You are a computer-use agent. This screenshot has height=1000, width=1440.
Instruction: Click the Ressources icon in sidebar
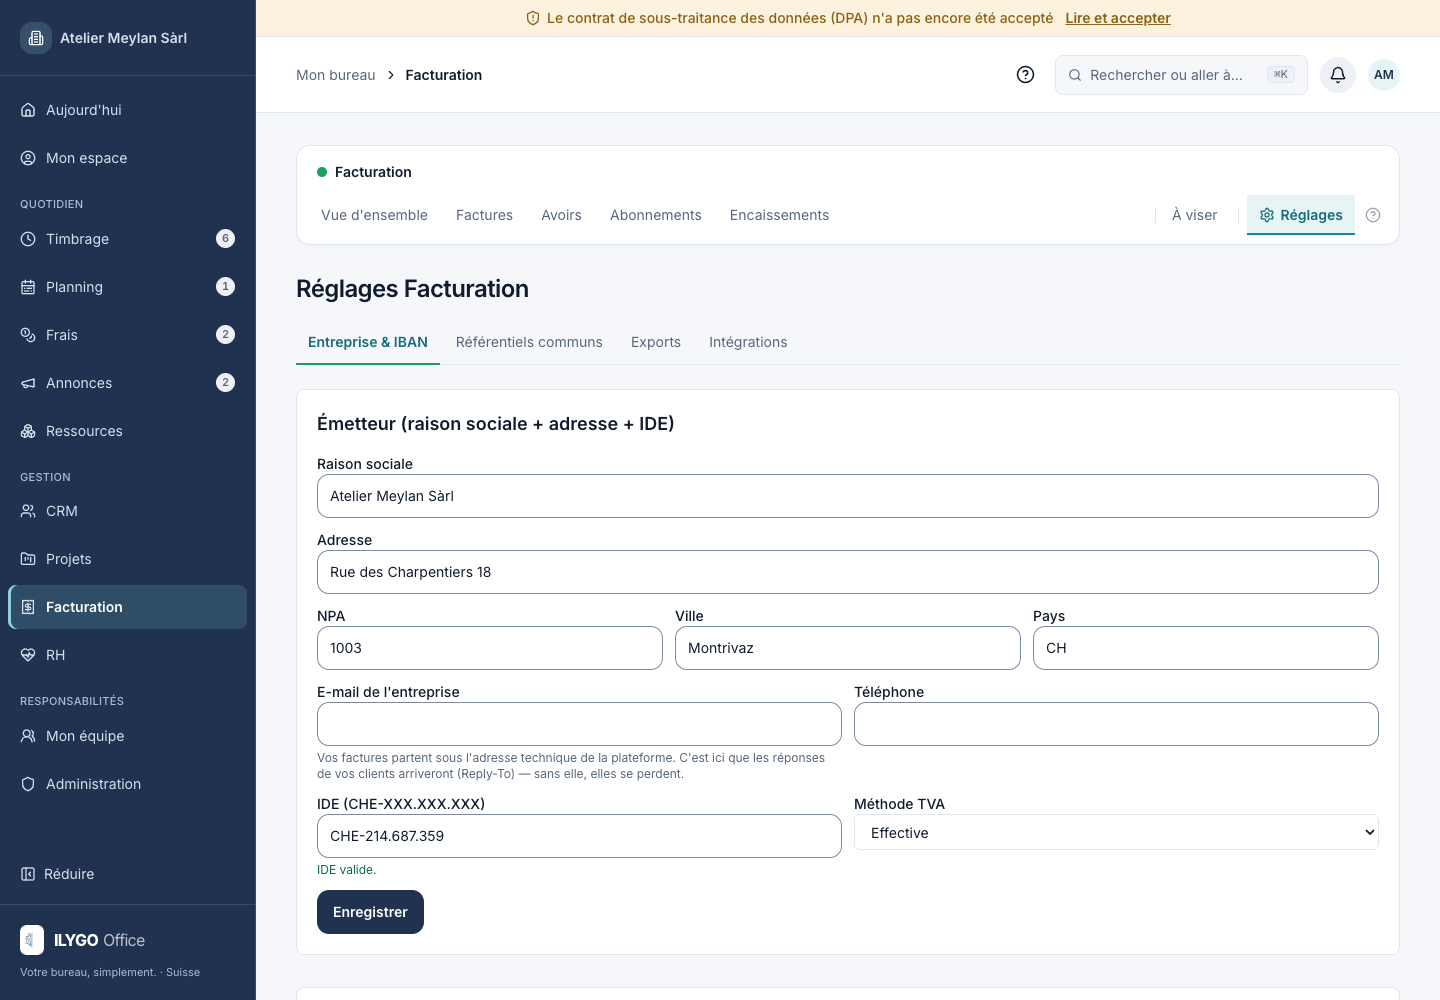click(x=28, y=431)
